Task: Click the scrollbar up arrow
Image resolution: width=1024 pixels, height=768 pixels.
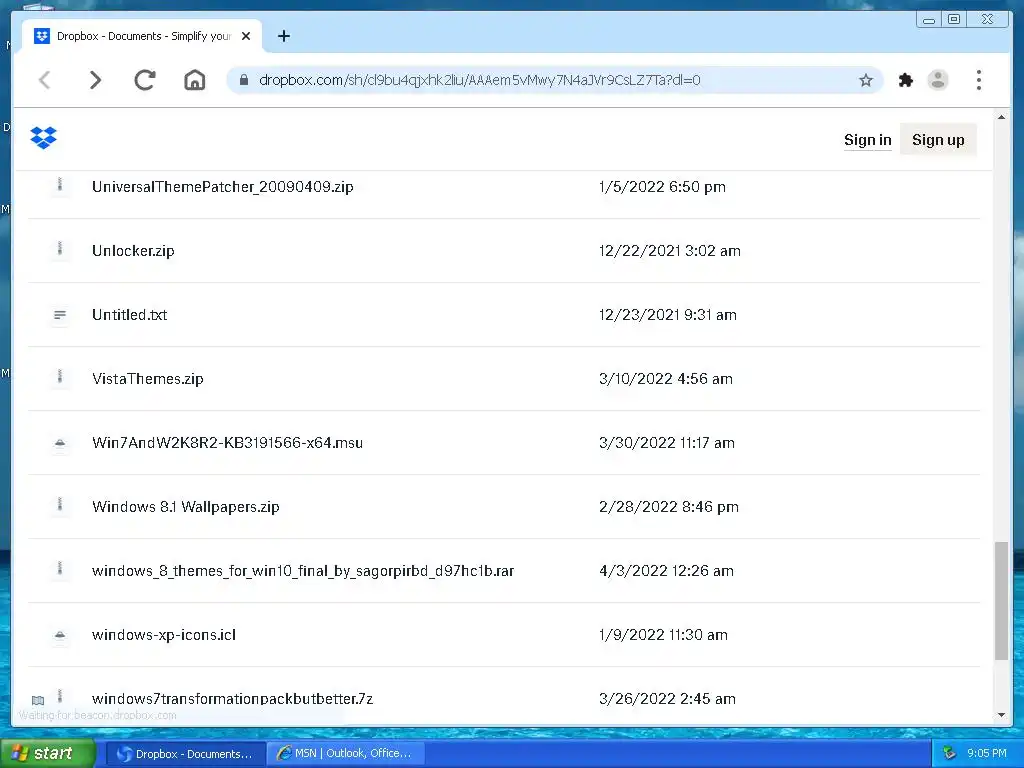Action: click(x=1001, y=117)
